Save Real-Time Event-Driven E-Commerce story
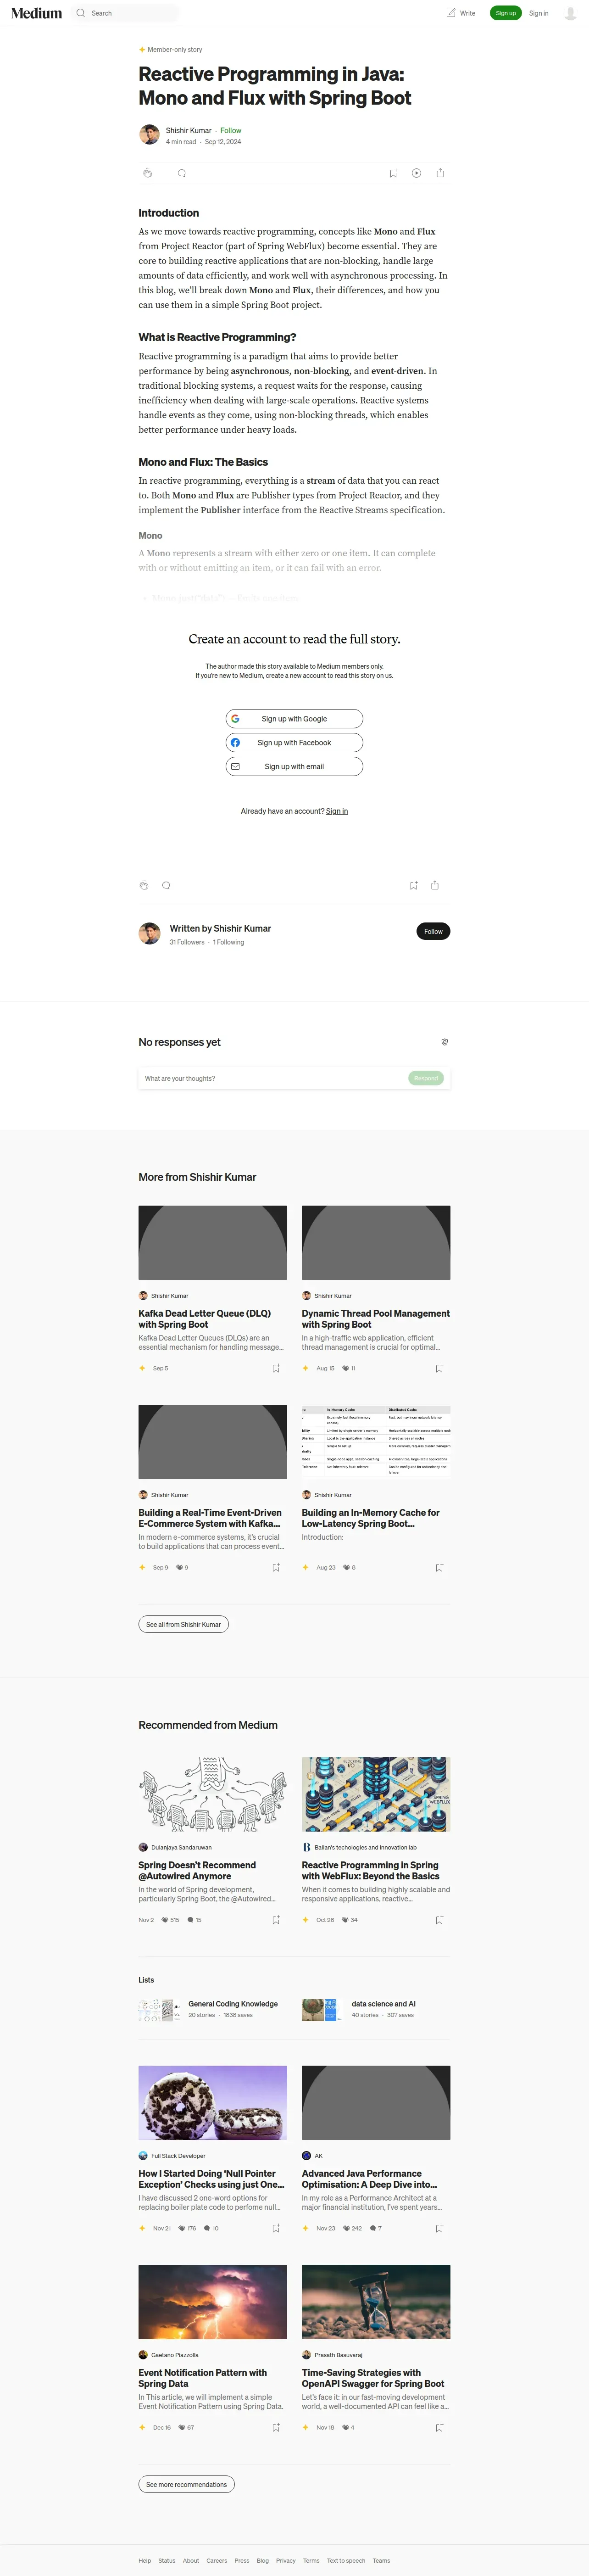This screenshot has width=589, height=2576. pyautogui.click(x=276, y=1567)
